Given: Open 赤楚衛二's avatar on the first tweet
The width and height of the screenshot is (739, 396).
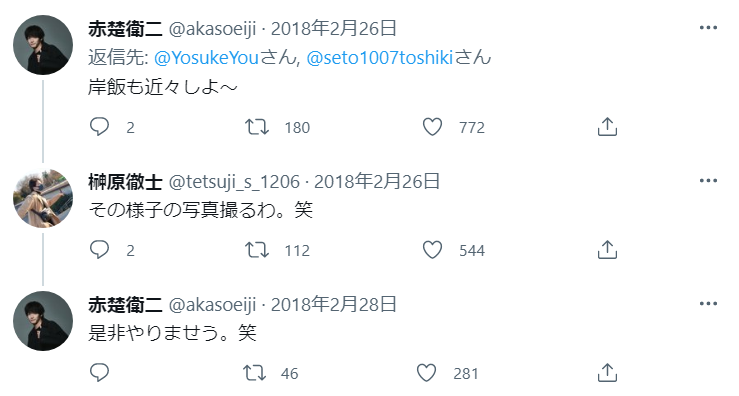Looking at the screenshot, I should click(x=43, y=45).
